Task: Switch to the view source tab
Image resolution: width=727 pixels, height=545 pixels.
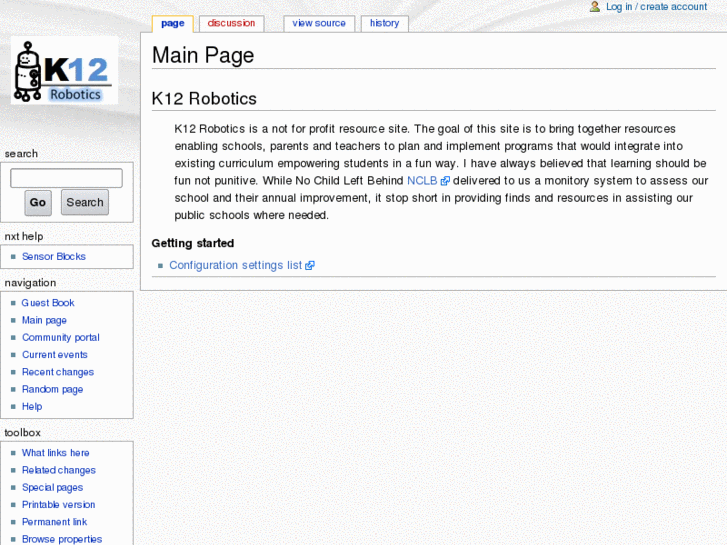Action: click(319, 23)
